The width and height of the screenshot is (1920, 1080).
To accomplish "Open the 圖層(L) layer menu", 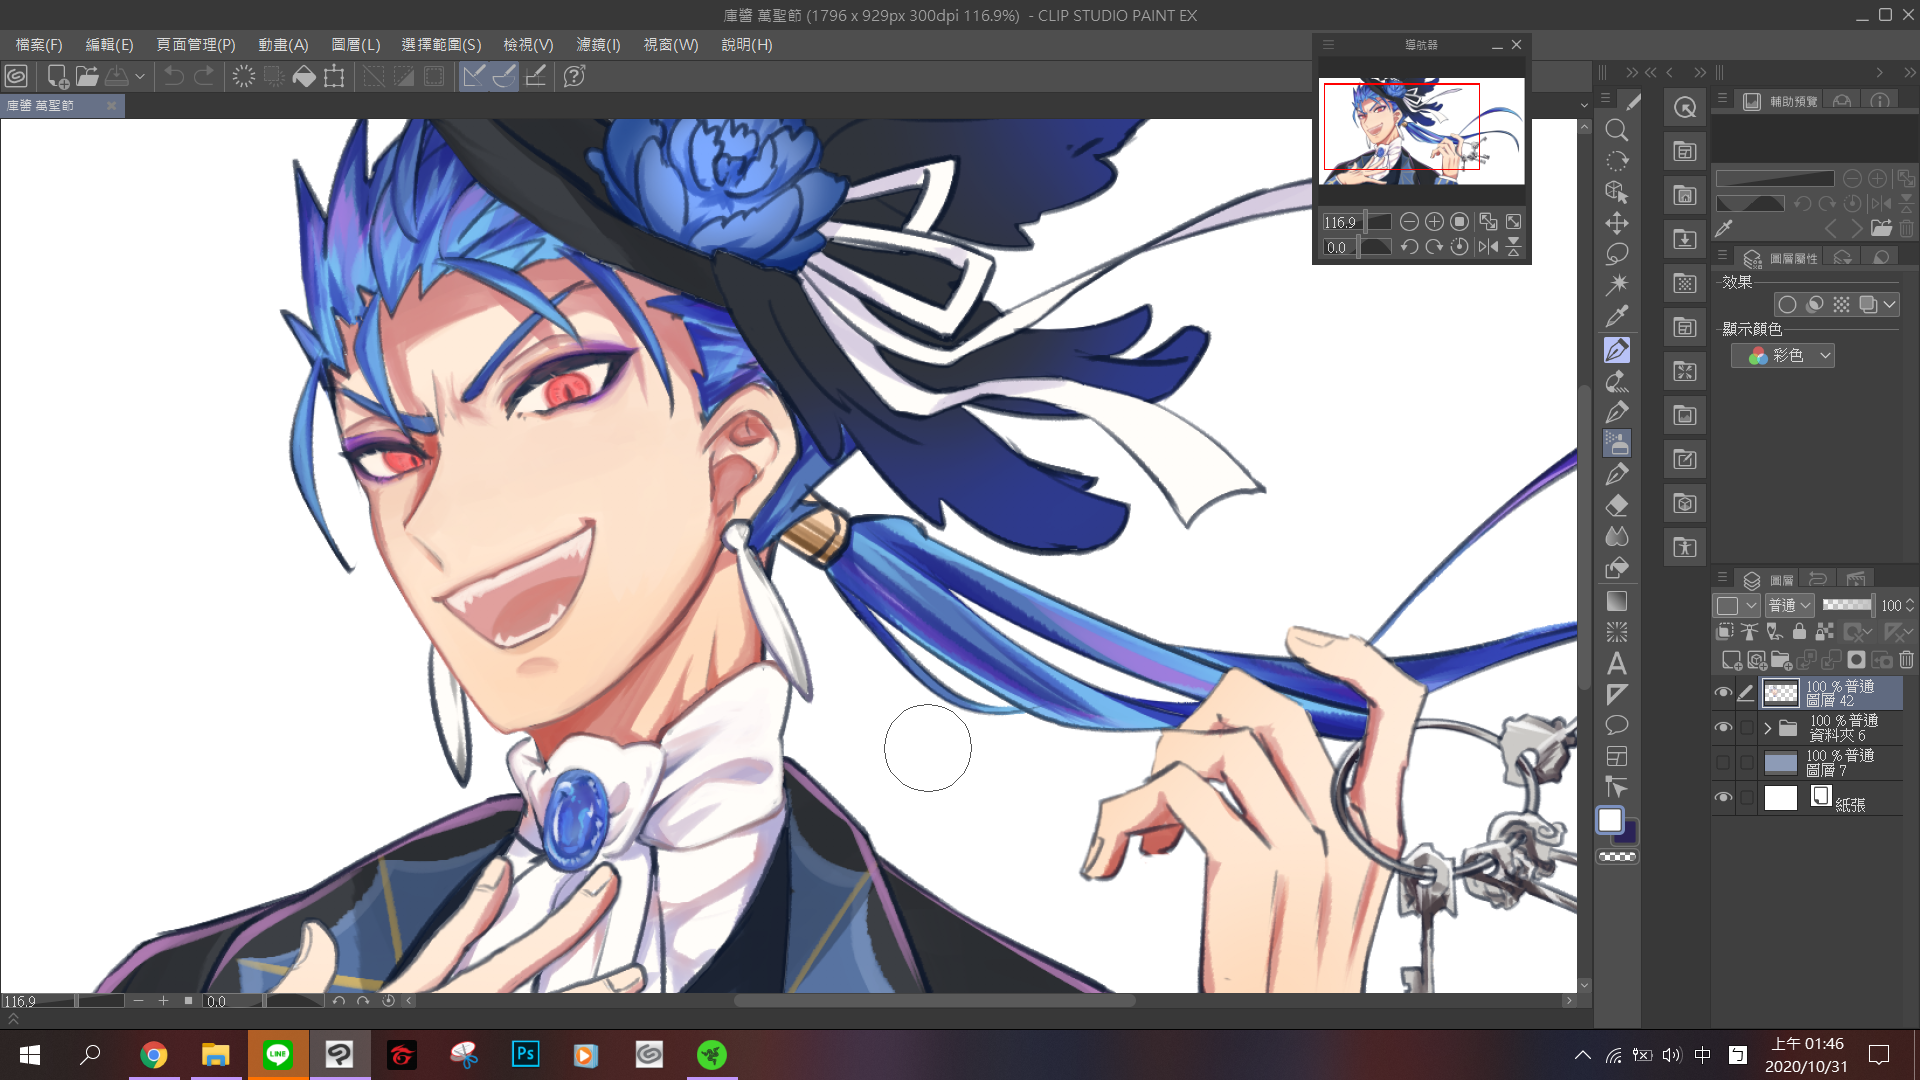I will [x=355, y=45].
